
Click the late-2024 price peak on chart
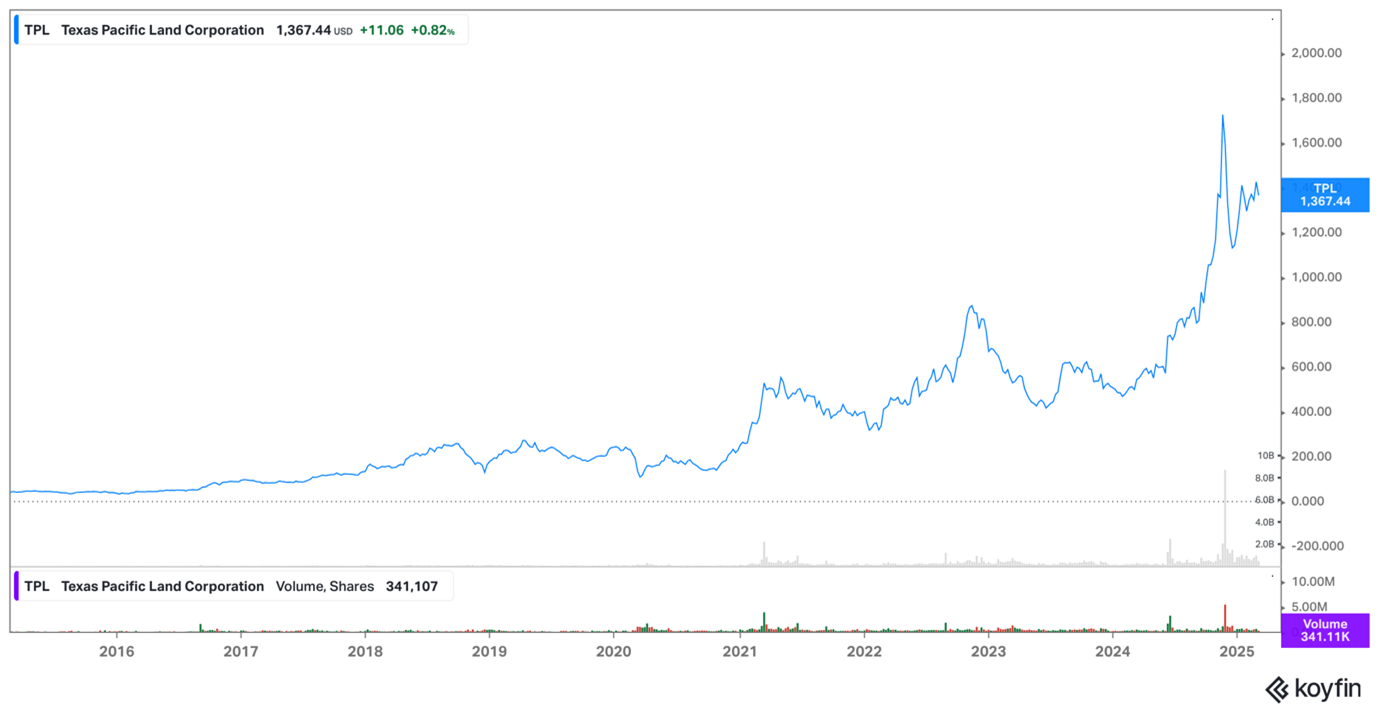click(1223, 116)
